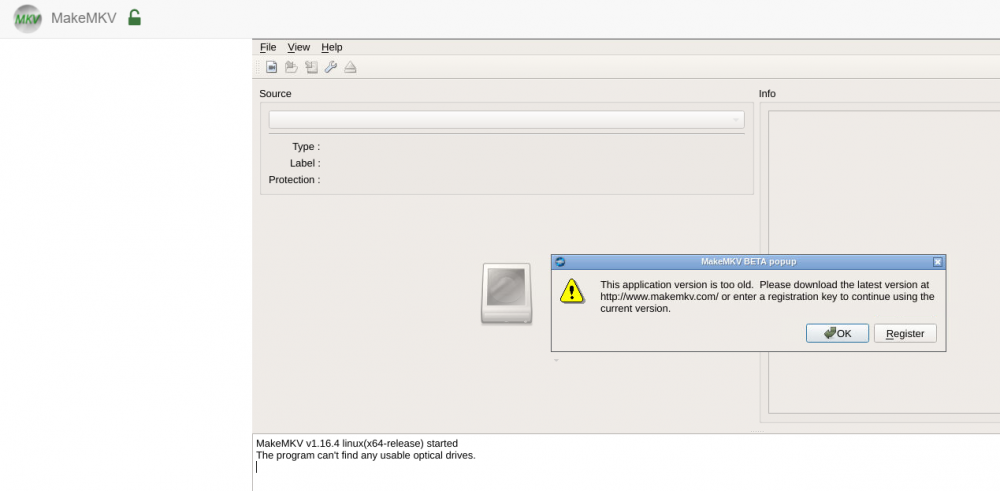The height and width of the screenshot is (491, 1000).
Task: Click the yellow warning triangle icon
Action: (572, 291)
